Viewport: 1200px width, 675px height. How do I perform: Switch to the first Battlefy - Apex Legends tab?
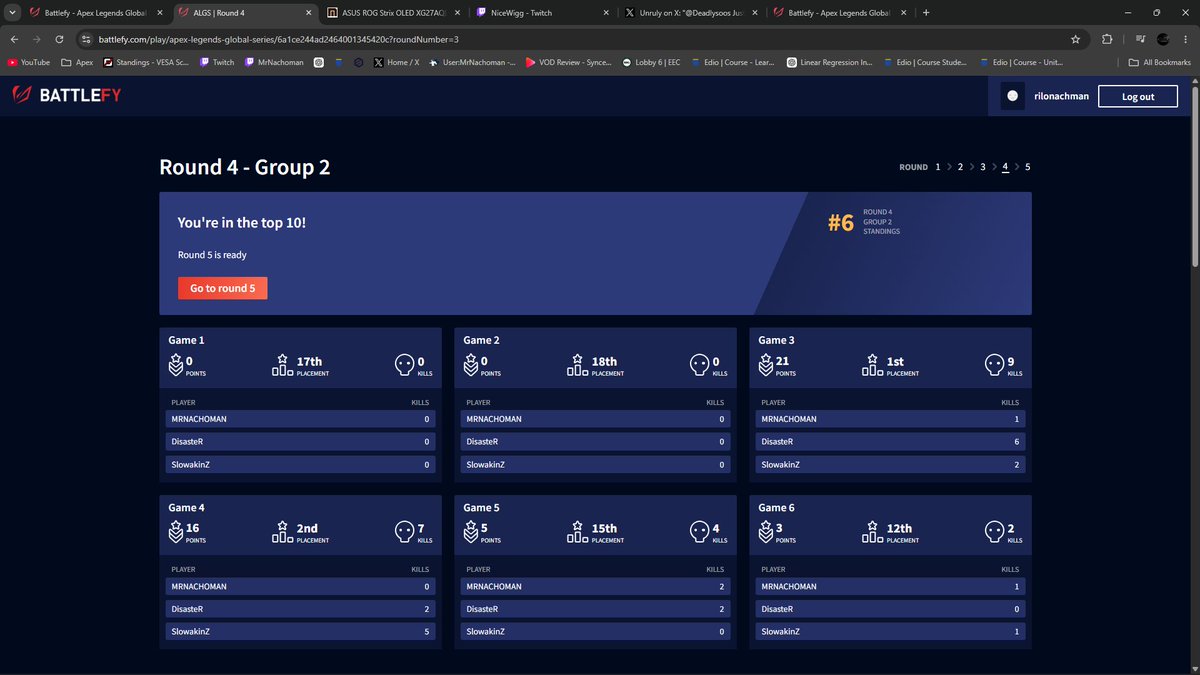[96, 13]
